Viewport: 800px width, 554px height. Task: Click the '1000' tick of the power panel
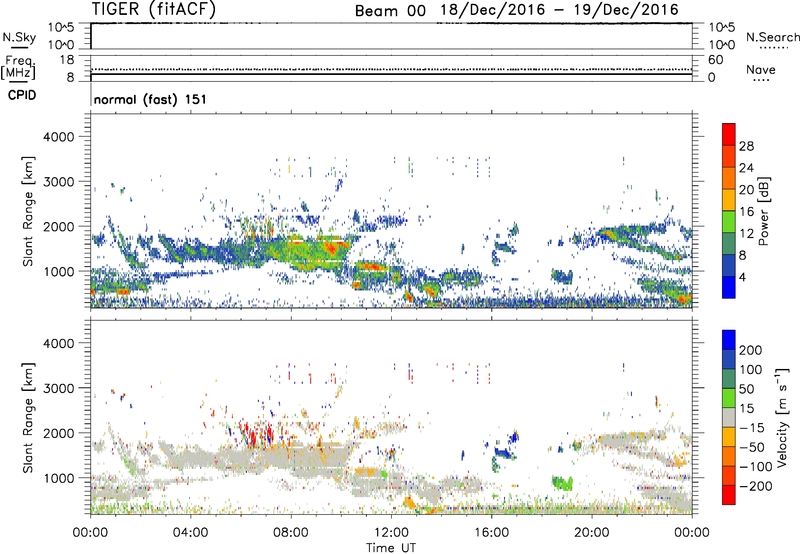pos(58,271)
